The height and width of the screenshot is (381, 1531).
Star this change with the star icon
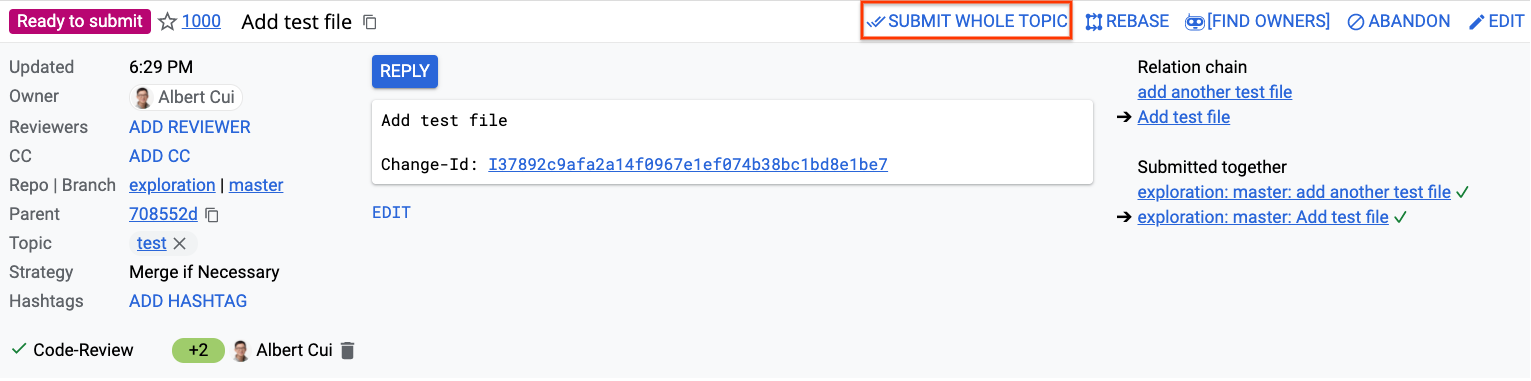[x=167, y=22]
